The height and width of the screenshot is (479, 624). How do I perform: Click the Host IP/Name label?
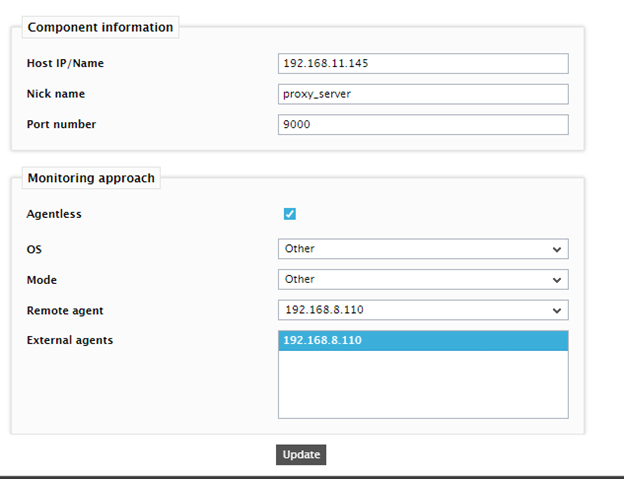coord(65,63)
